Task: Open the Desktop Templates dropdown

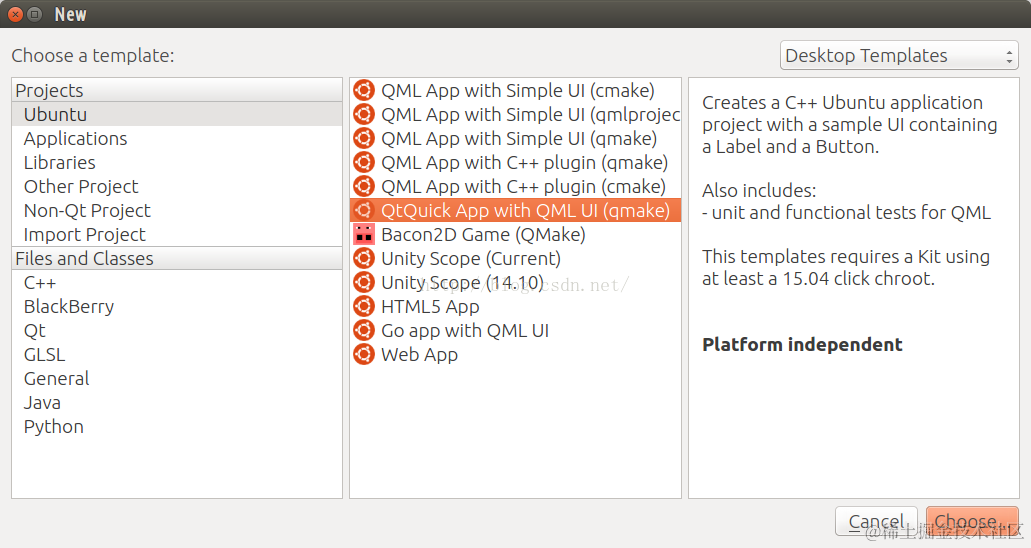Action: (x=899, y=55)
